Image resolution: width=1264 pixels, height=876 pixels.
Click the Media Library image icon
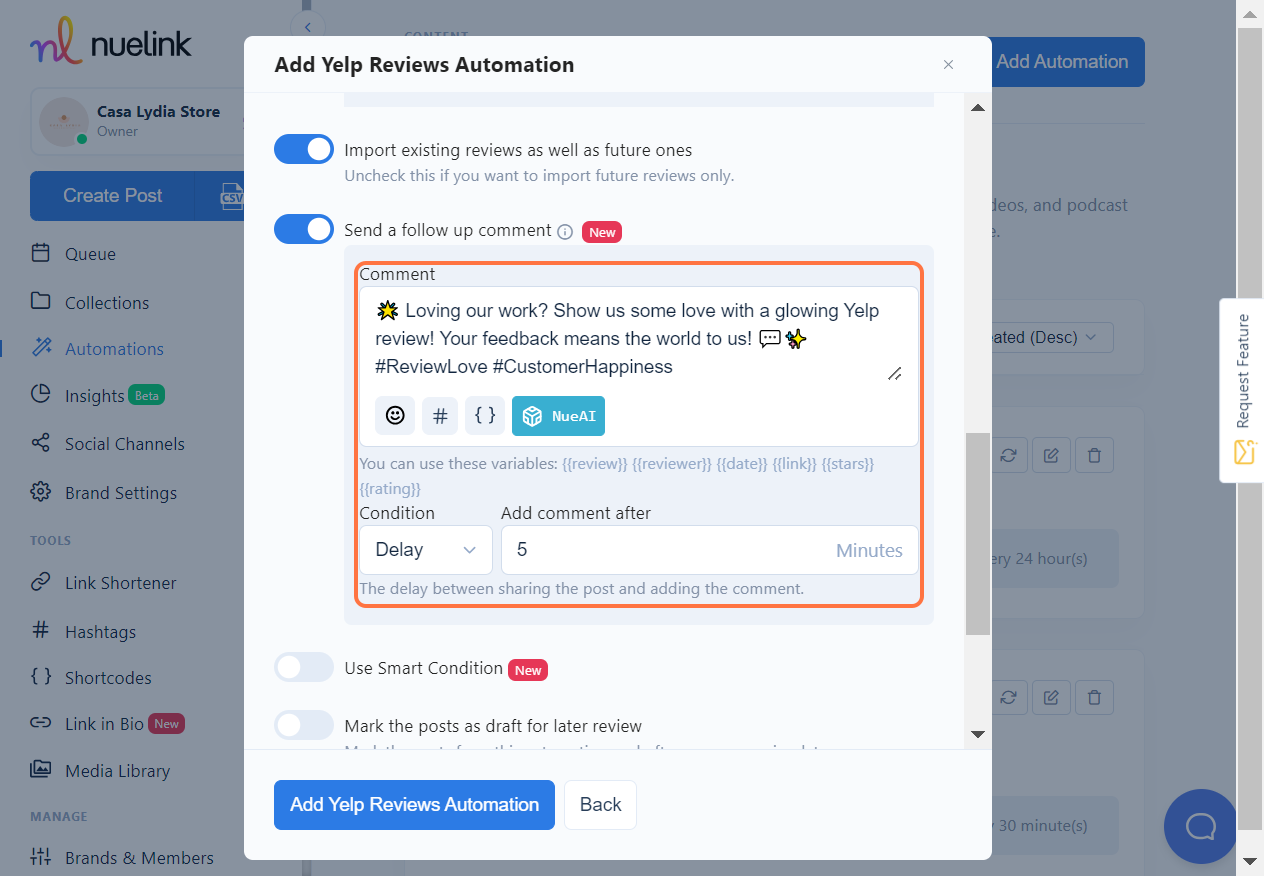[41, 770]
